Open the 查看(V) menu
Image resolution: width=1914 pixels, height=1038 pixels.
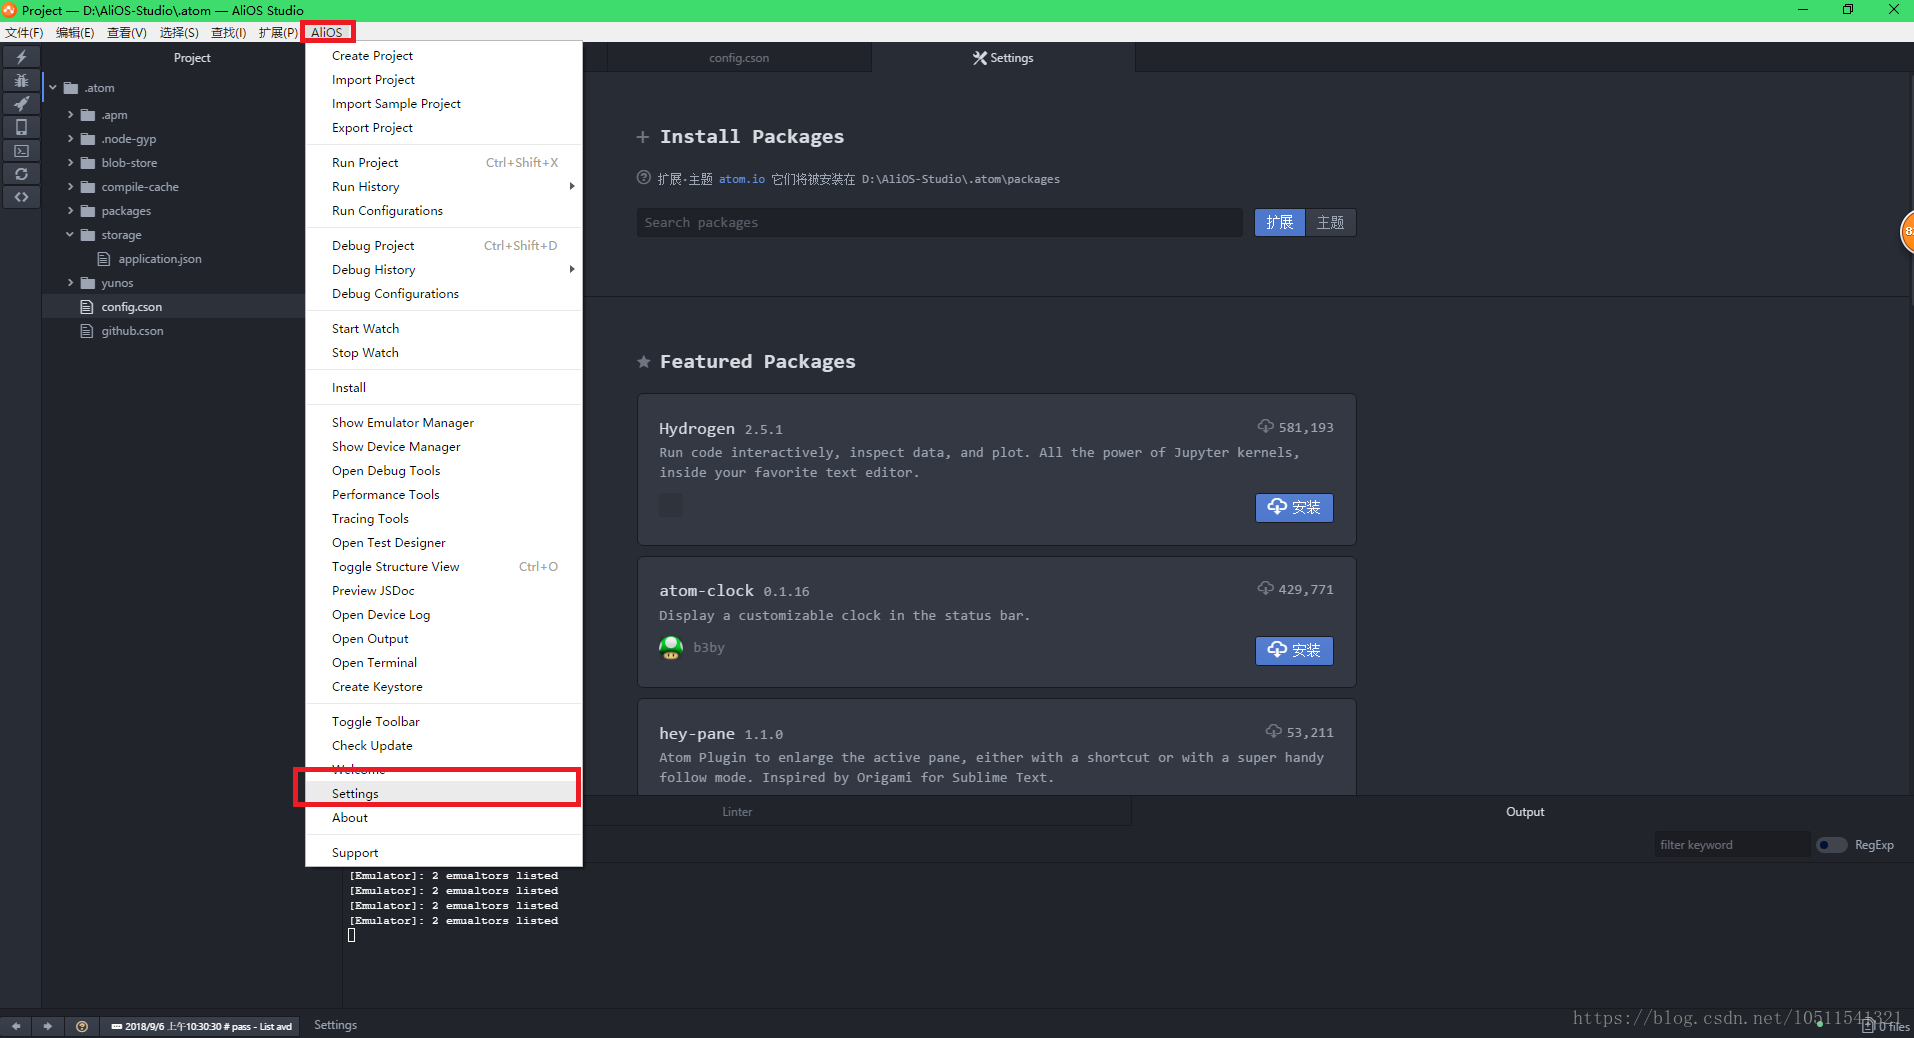(x=127, y=32)
